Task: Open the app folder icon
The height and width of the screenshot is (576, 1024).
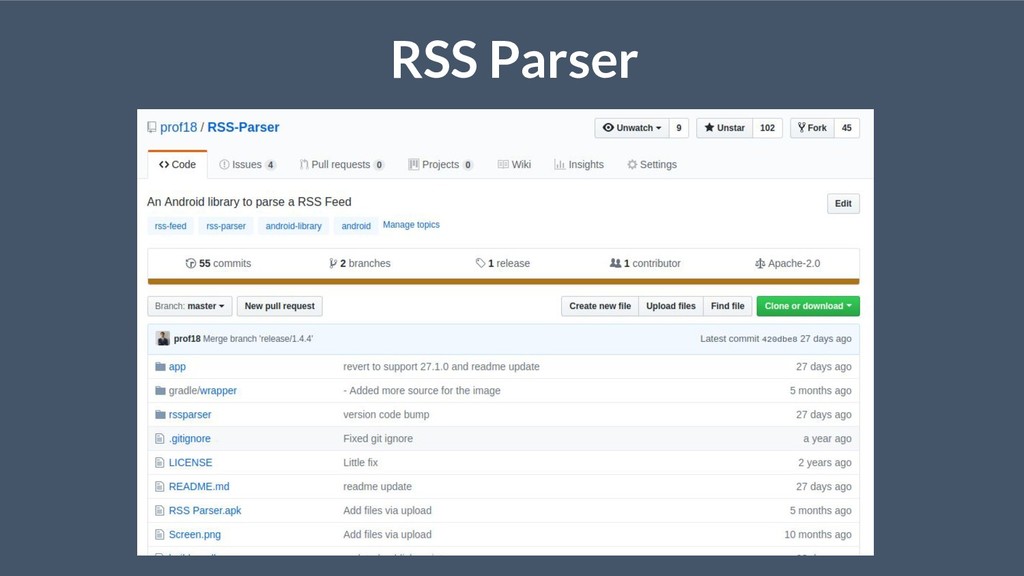Action: (160, 366)
